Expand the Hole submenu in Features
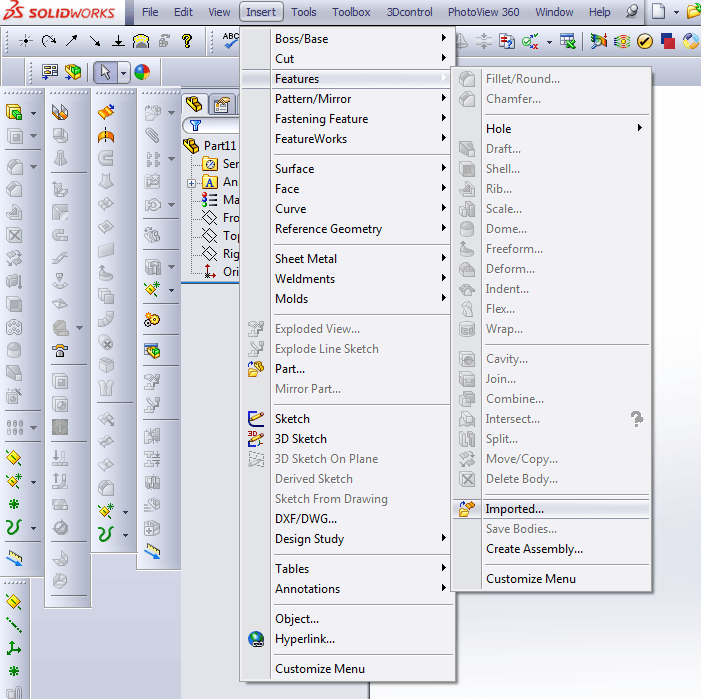The width and height of the screenshot is (701, 699). pyautogui.click(x=550, y=129)
